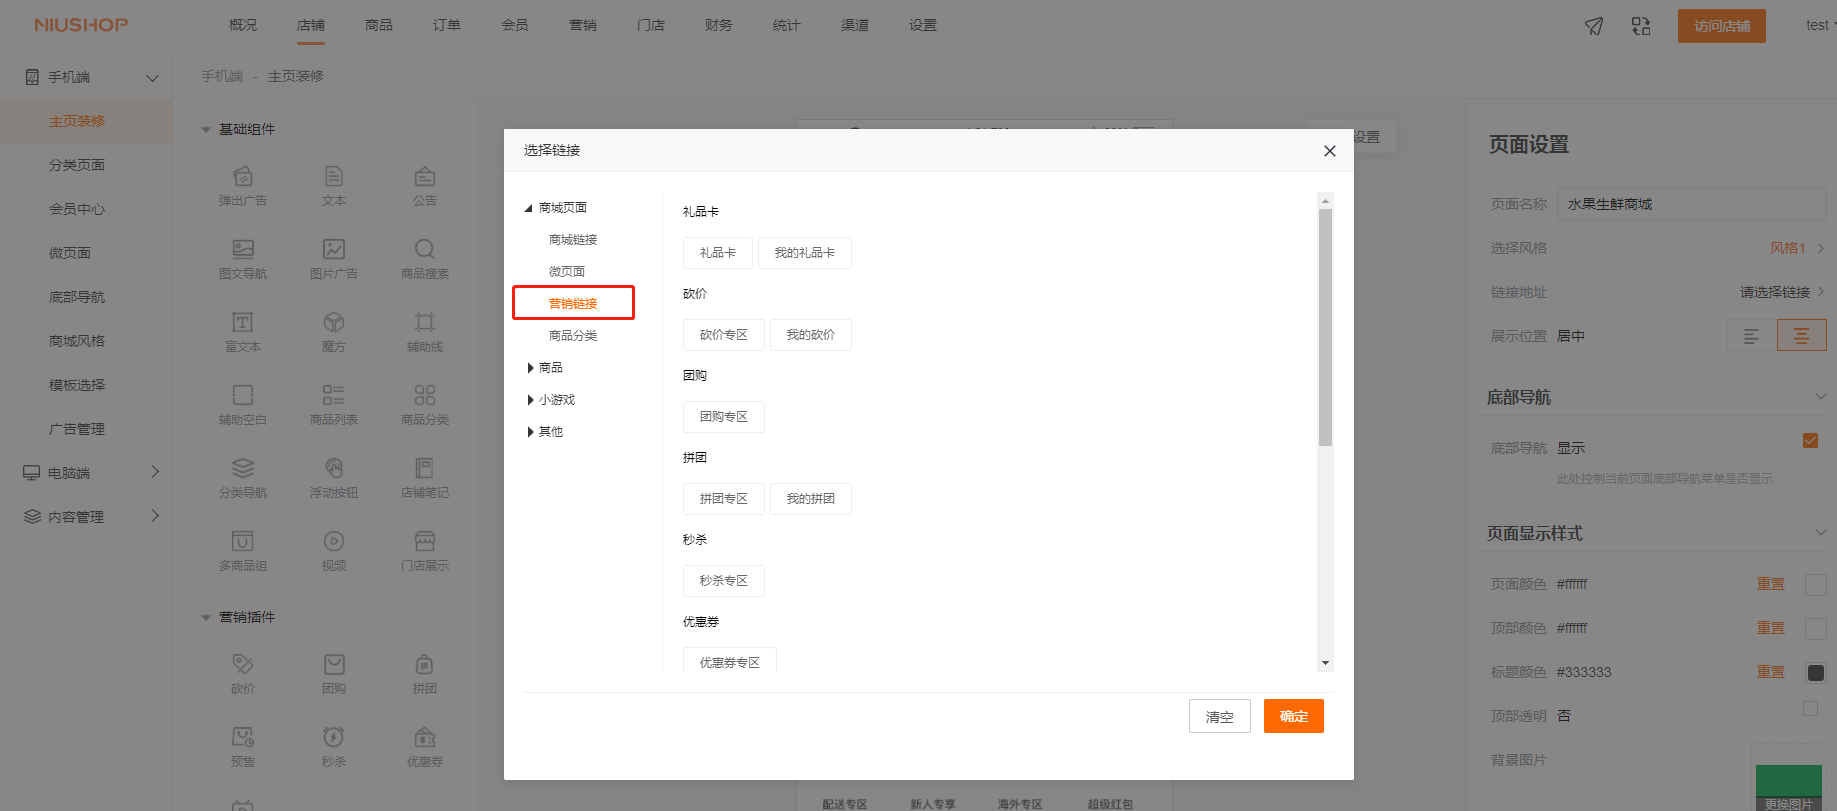The image size is (1837, 811).
Task: Add the 拼团 plugin
Action: pos(425,674)
